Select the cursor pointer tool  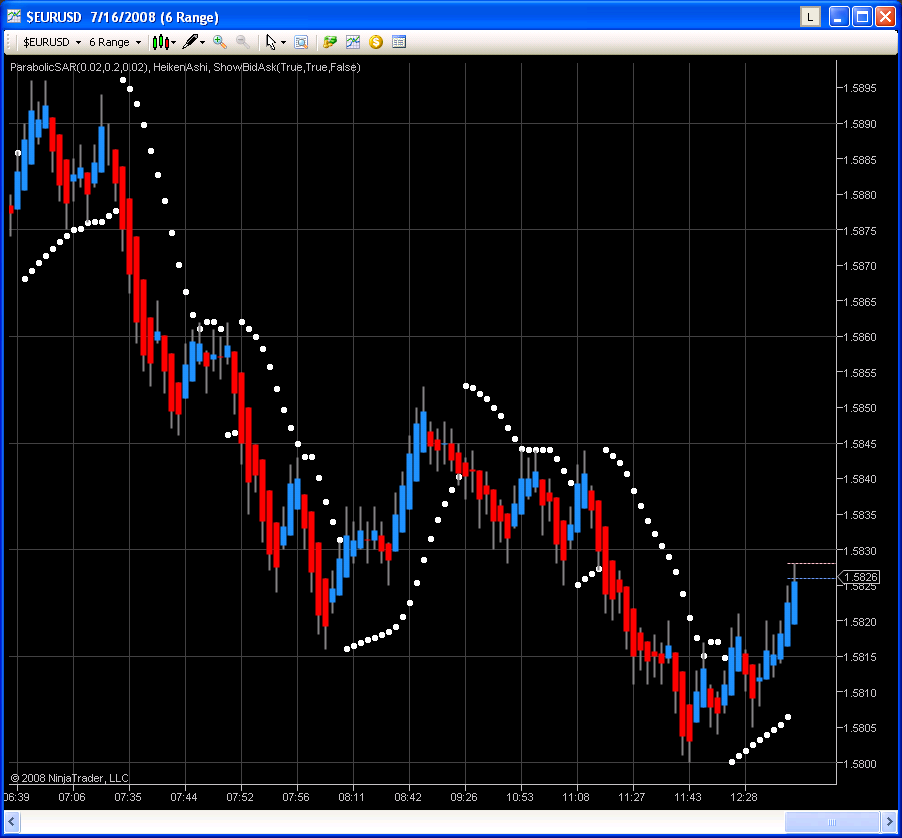271,42
